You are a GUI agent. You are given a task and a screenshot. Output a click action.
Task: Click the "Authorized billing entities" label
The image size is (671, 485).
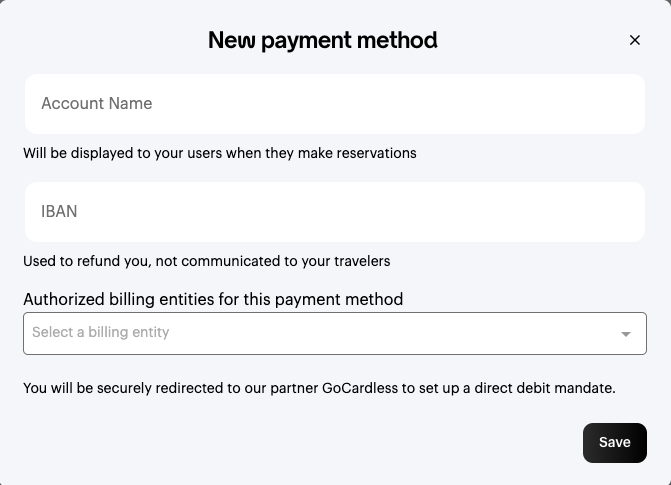click(213, 299)
